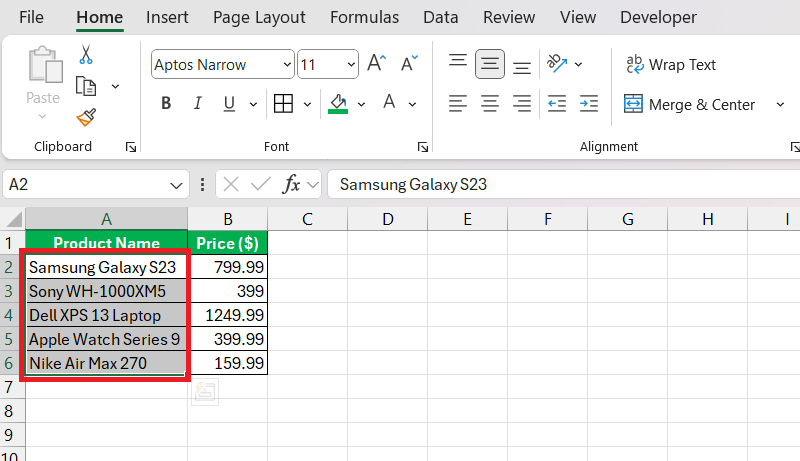Screen dimensions: 800x461
Task: Expand the fx function dropdown chevron
Action: click(x=313, y=185)
